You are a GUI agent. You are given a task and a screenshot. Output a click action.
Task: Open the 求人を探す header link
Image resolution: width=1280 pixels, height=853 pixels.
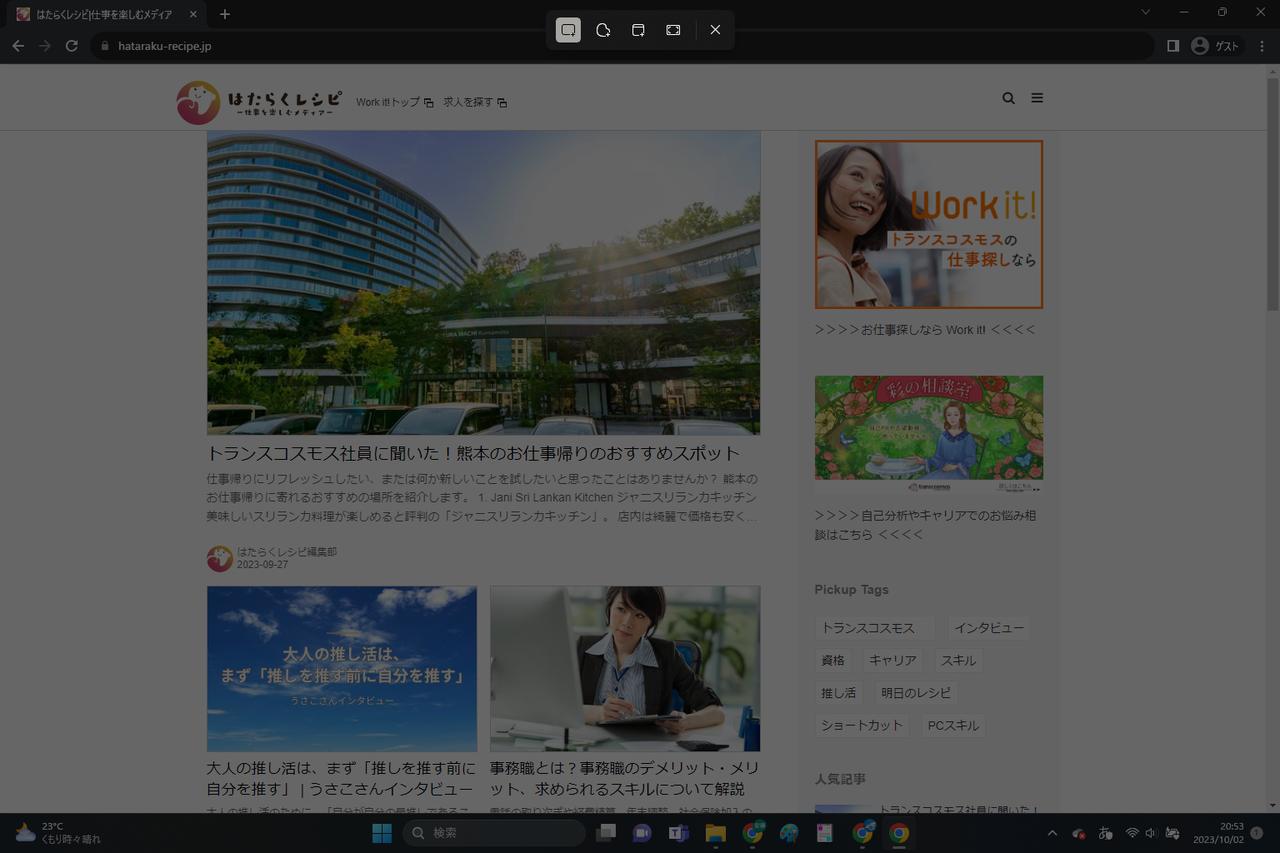pos(475,102)
